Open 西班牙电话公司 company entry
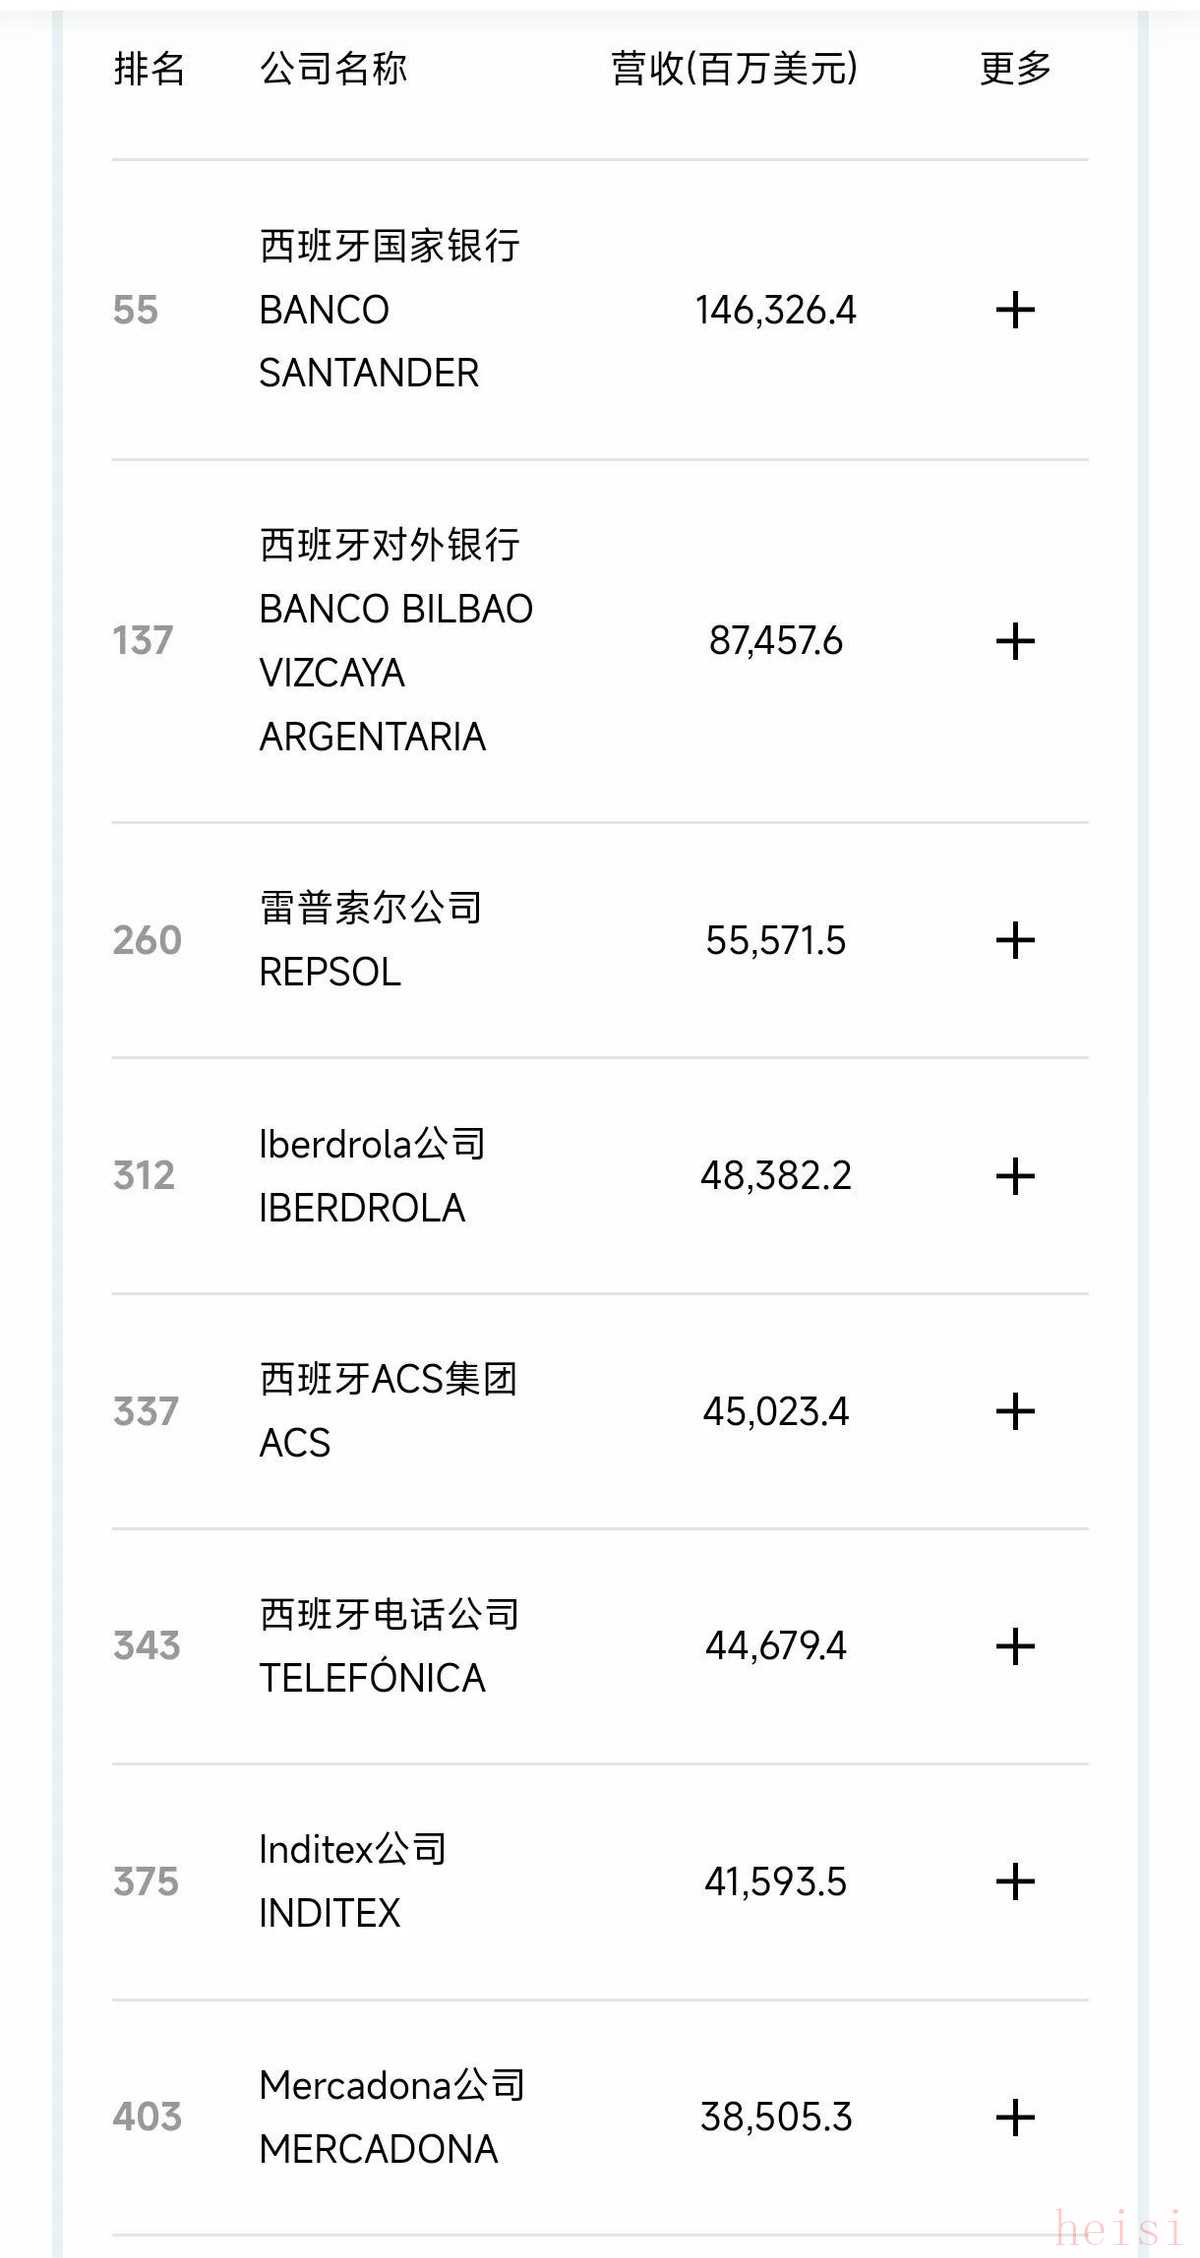Image resolution: width=1200 pixels, height=2258 pixels. click(x=389, y=1614)
